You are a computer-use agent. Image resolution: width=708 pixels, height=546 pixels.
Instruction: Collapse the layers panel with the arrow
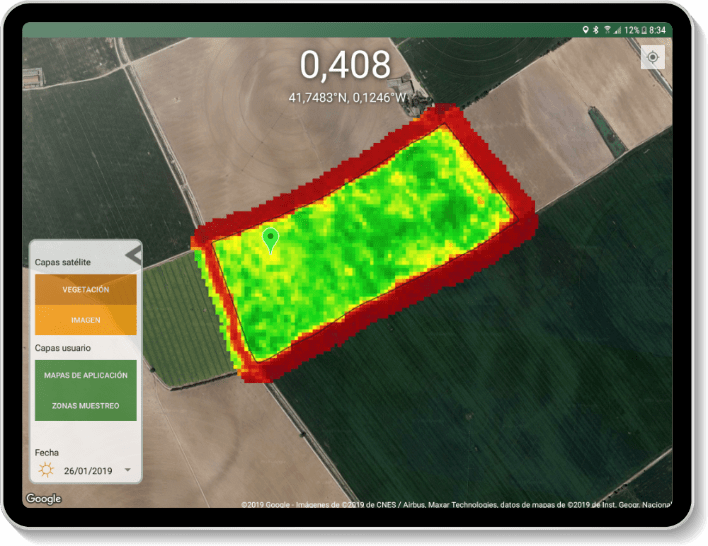point(132,255)
